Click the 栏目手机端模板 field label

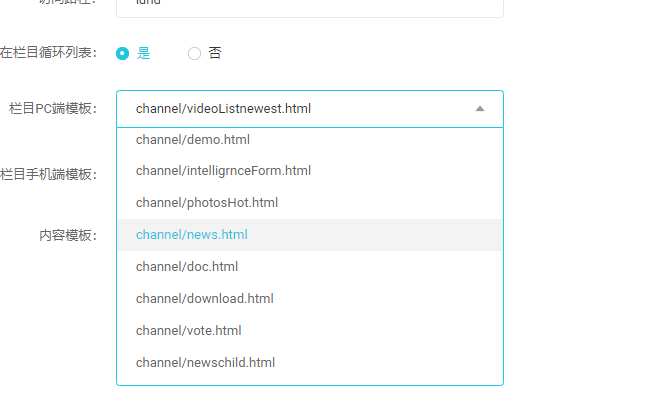[48, 174]
